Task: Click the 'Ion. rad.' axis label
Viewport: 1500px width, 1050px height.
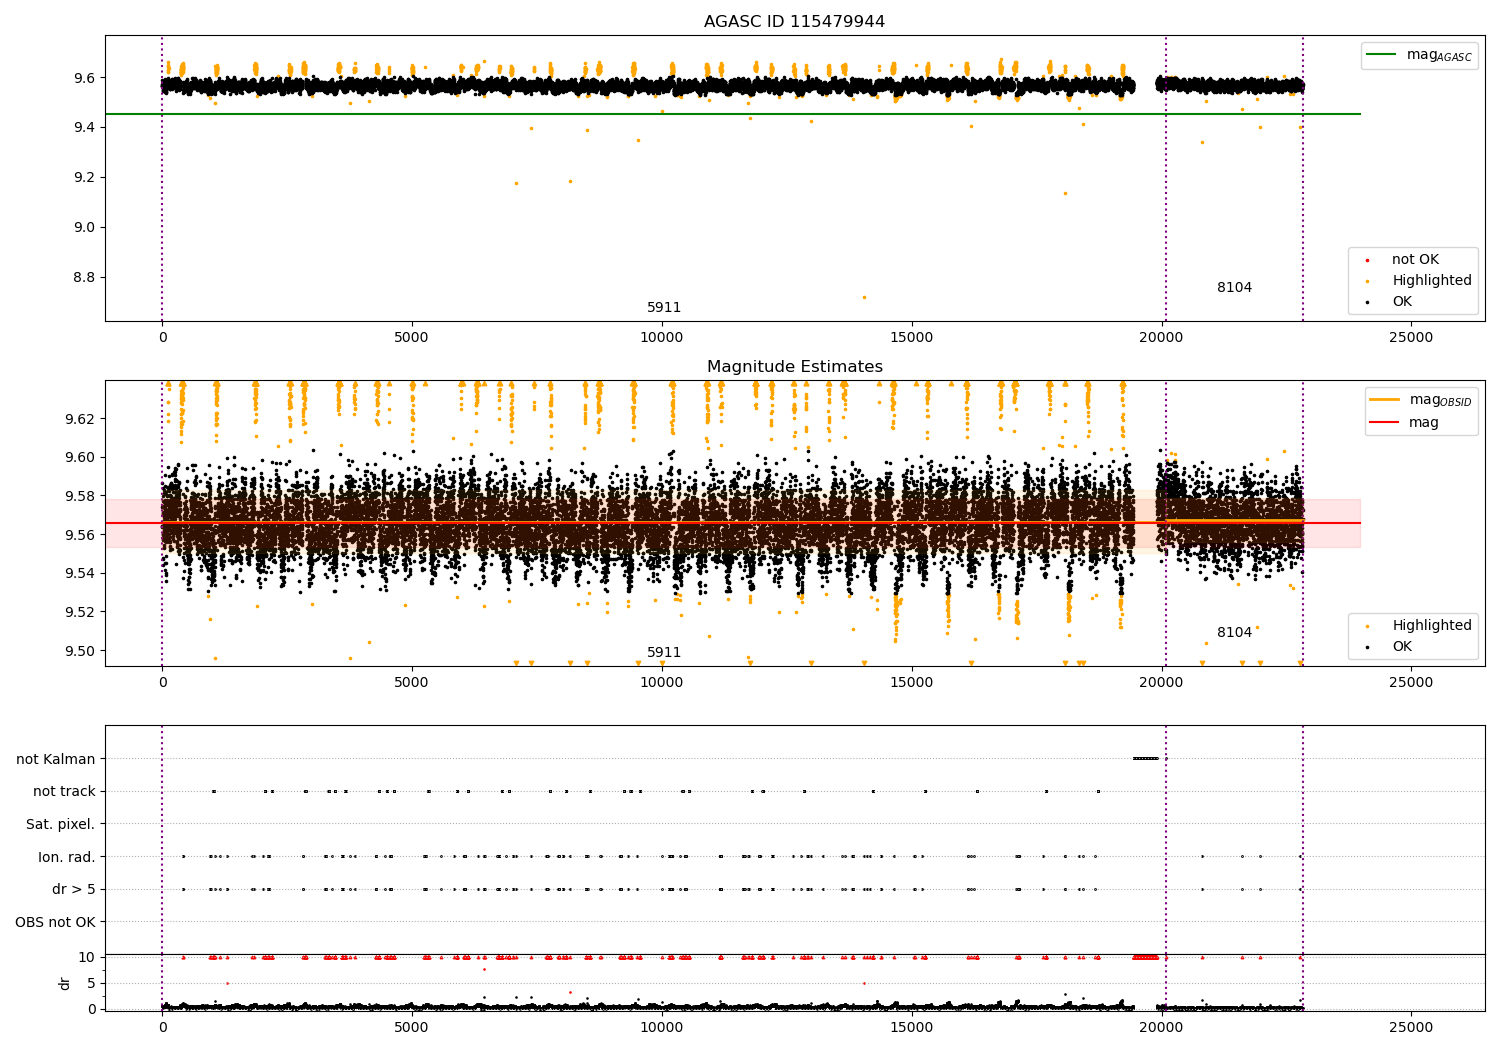Action: pyautogui.click(x=66, y=857)
